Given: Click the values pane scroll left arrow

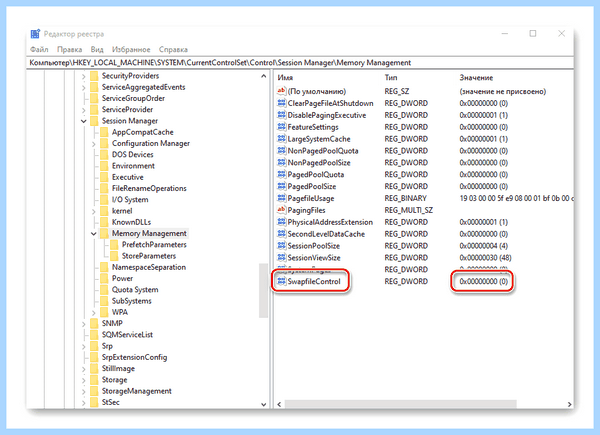Looking at the screenshot, I should pos(279,404).
